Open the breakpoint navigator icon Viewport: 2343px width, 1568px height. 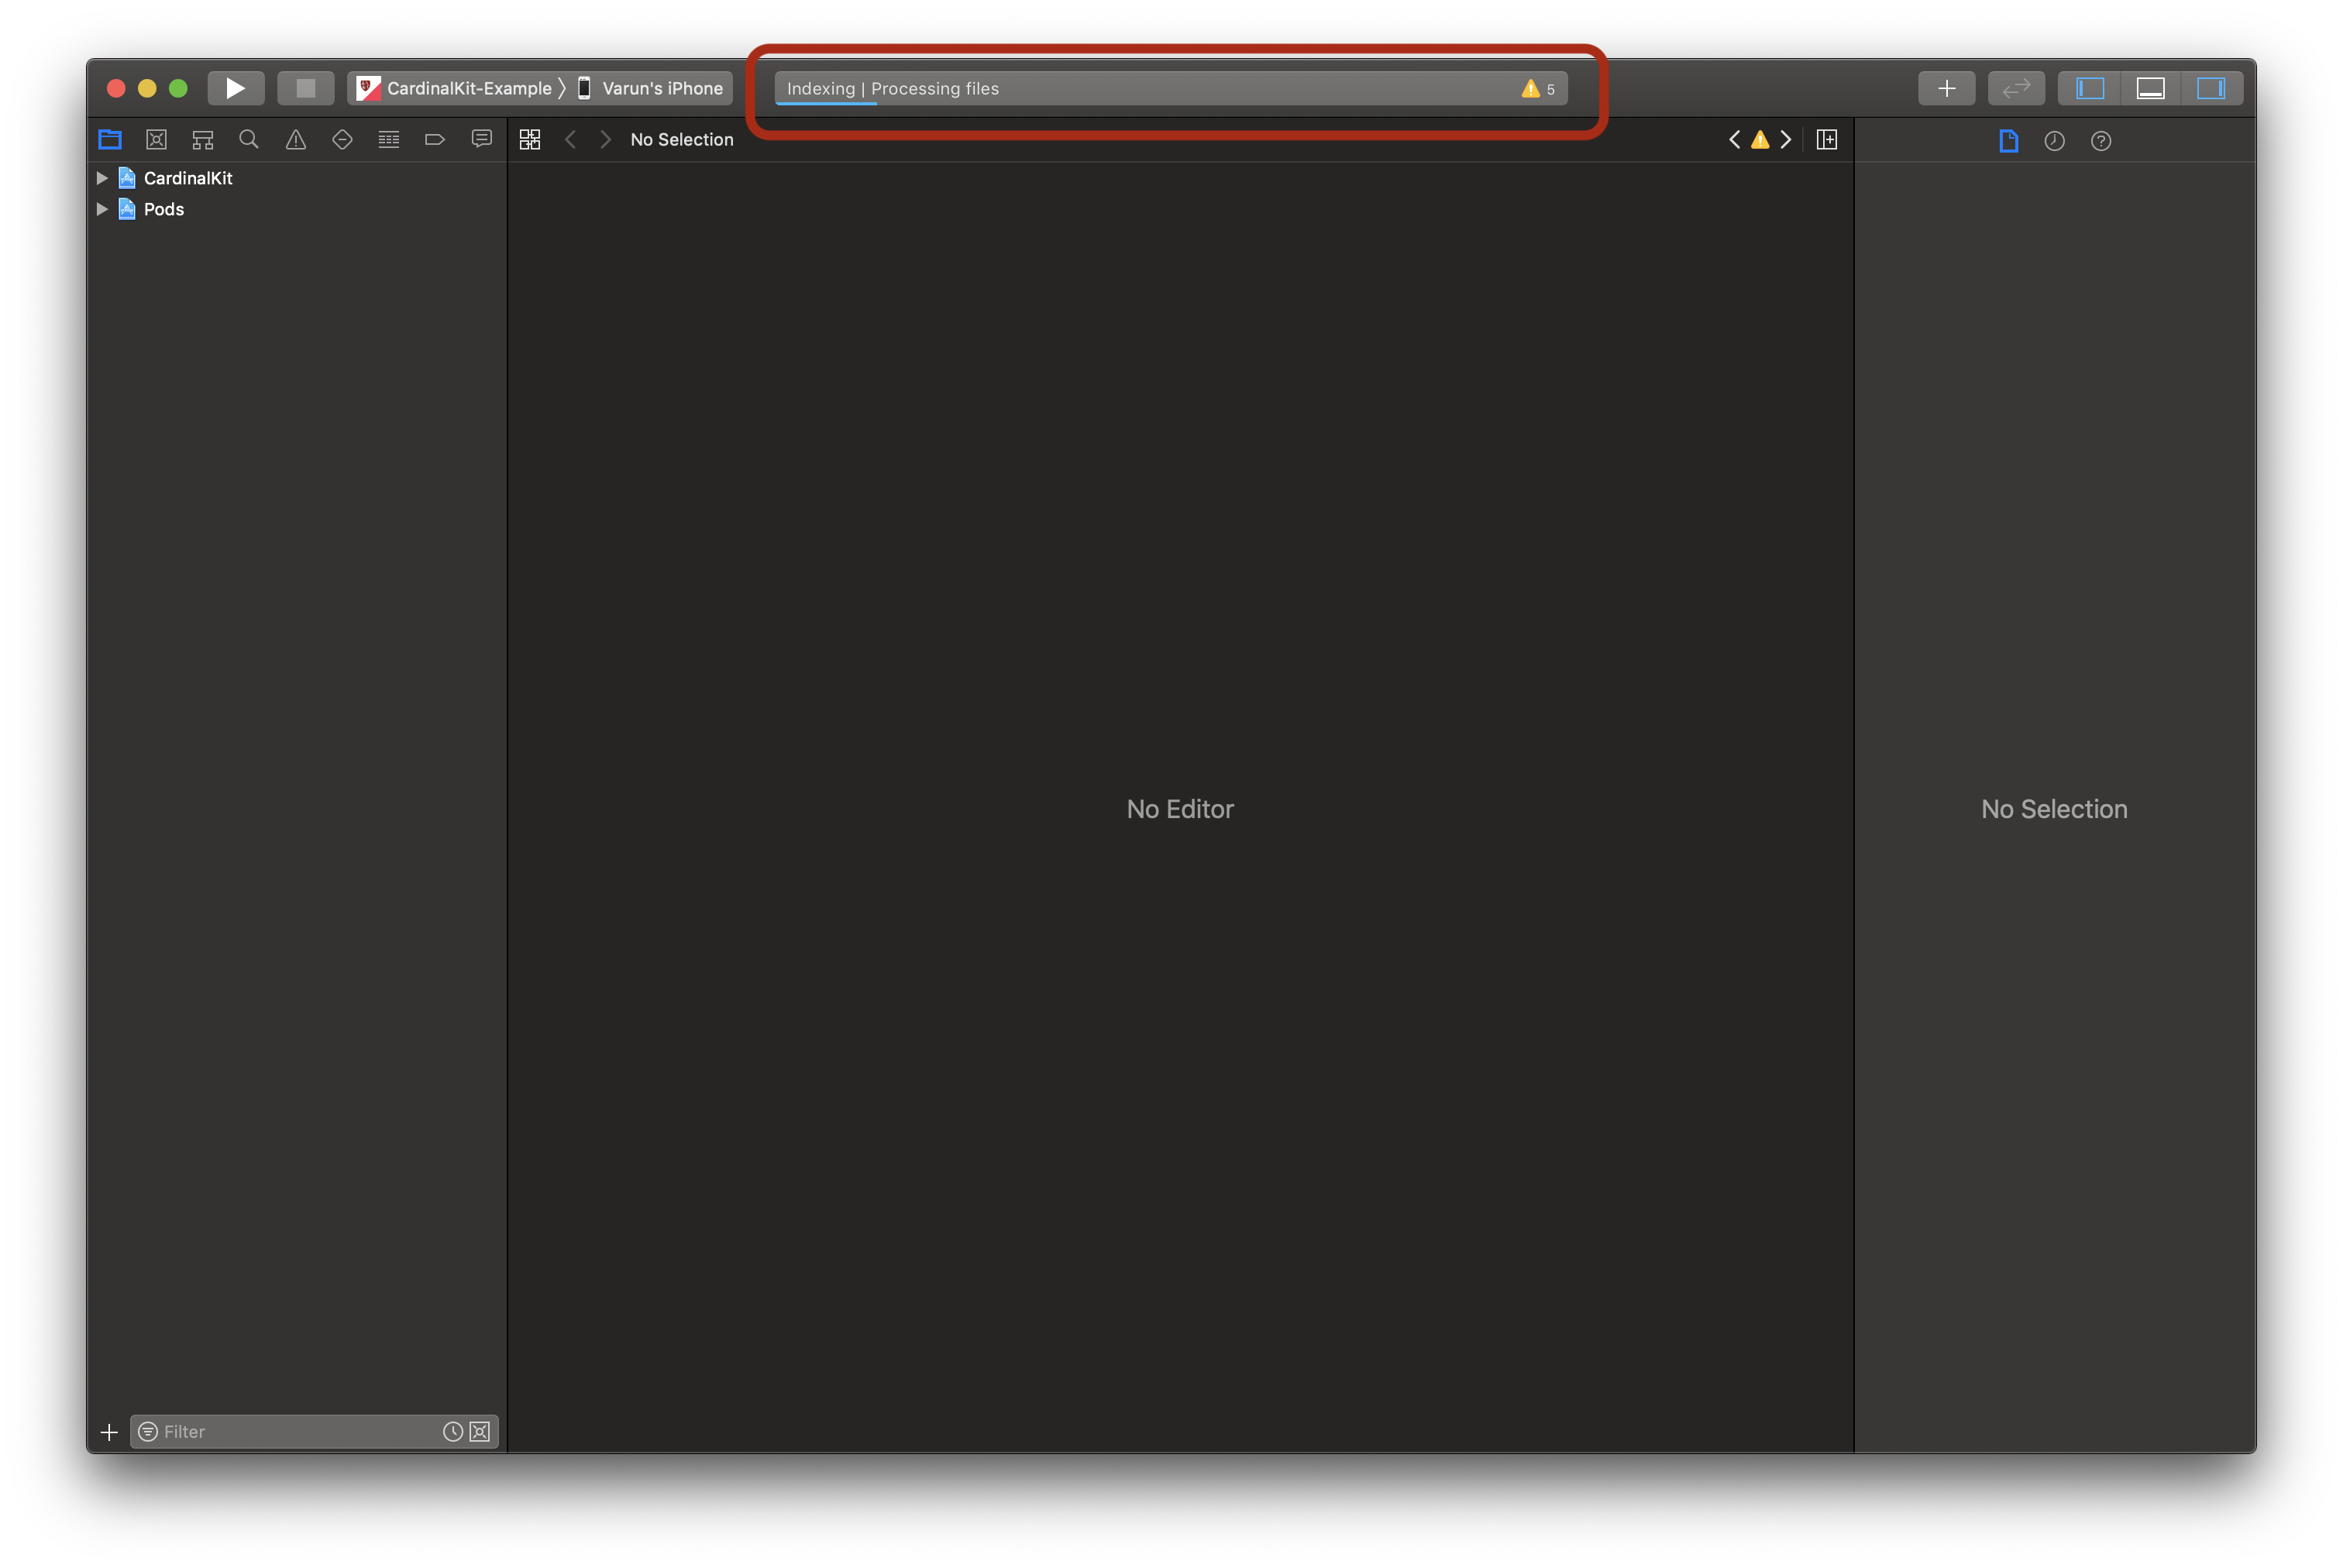435,140
